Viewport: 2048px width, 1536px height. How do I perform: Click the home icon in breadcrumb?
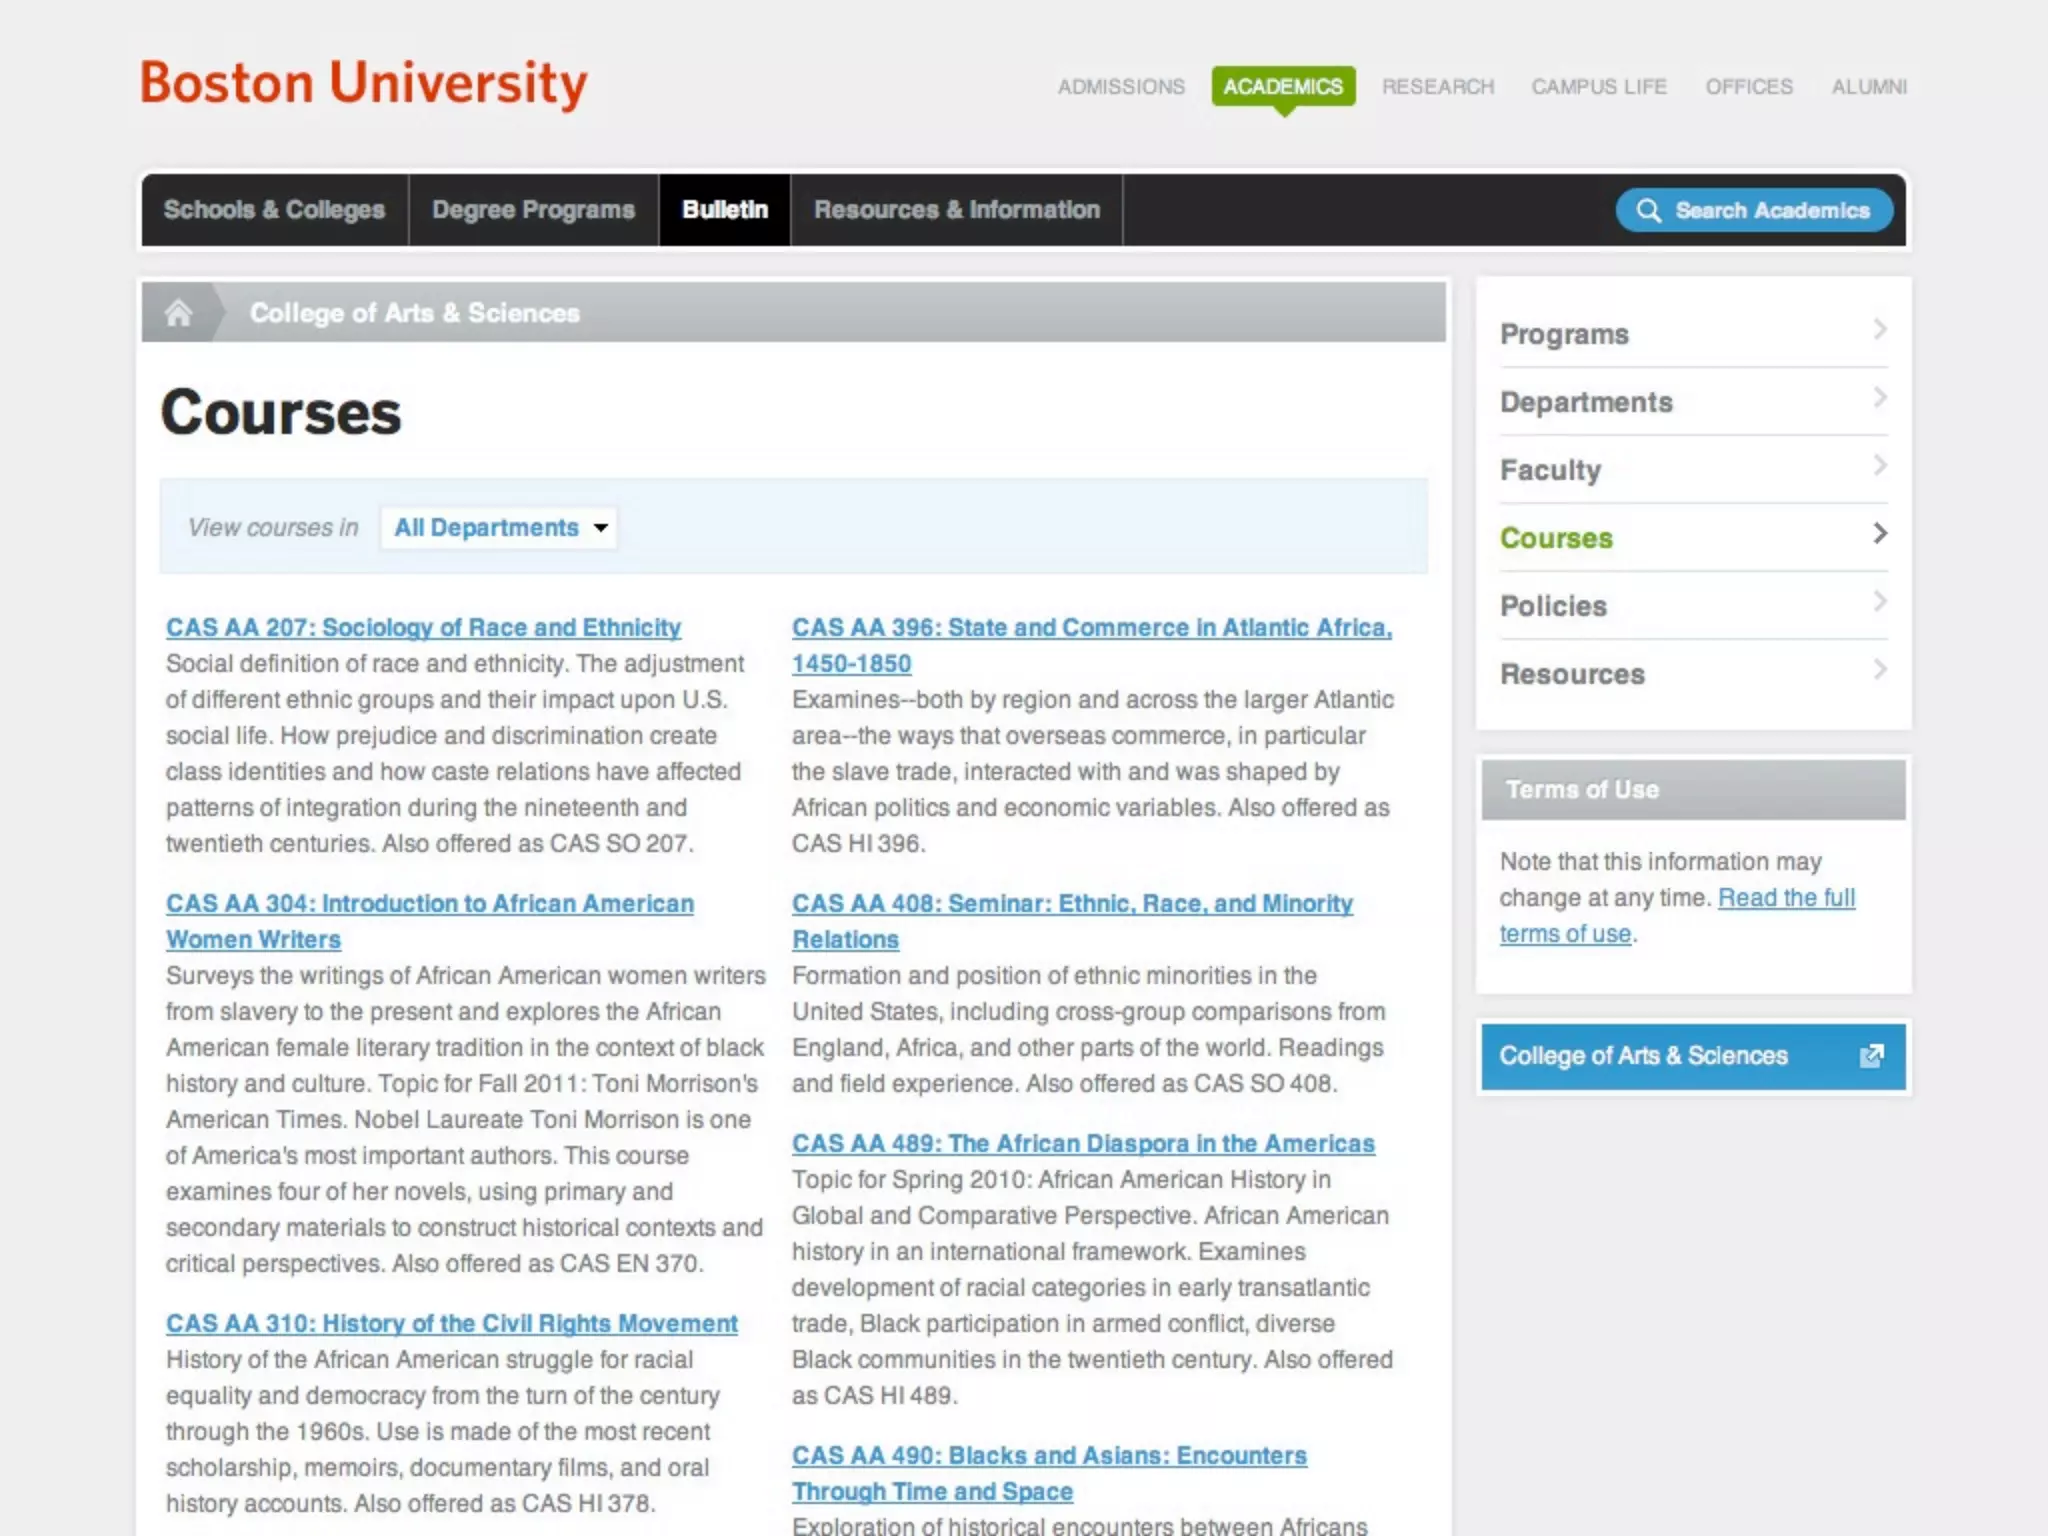(179, 313)
